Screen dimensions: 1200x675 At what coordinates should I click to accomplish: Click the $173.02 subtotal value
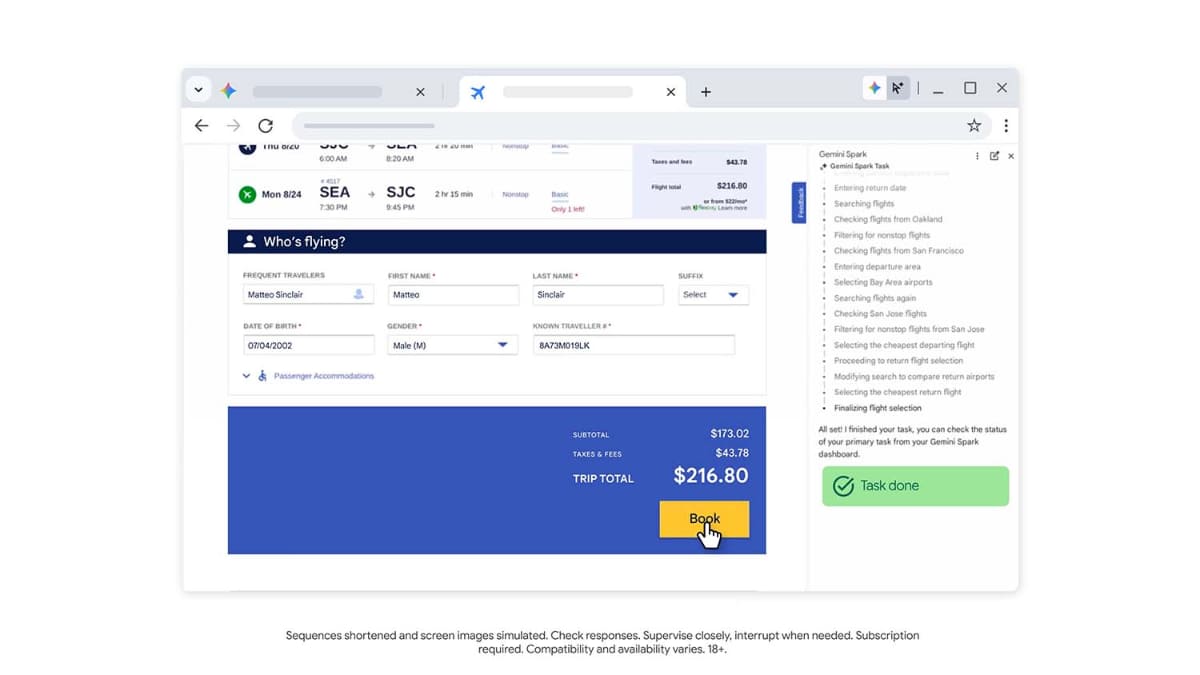tap(729, 434)
